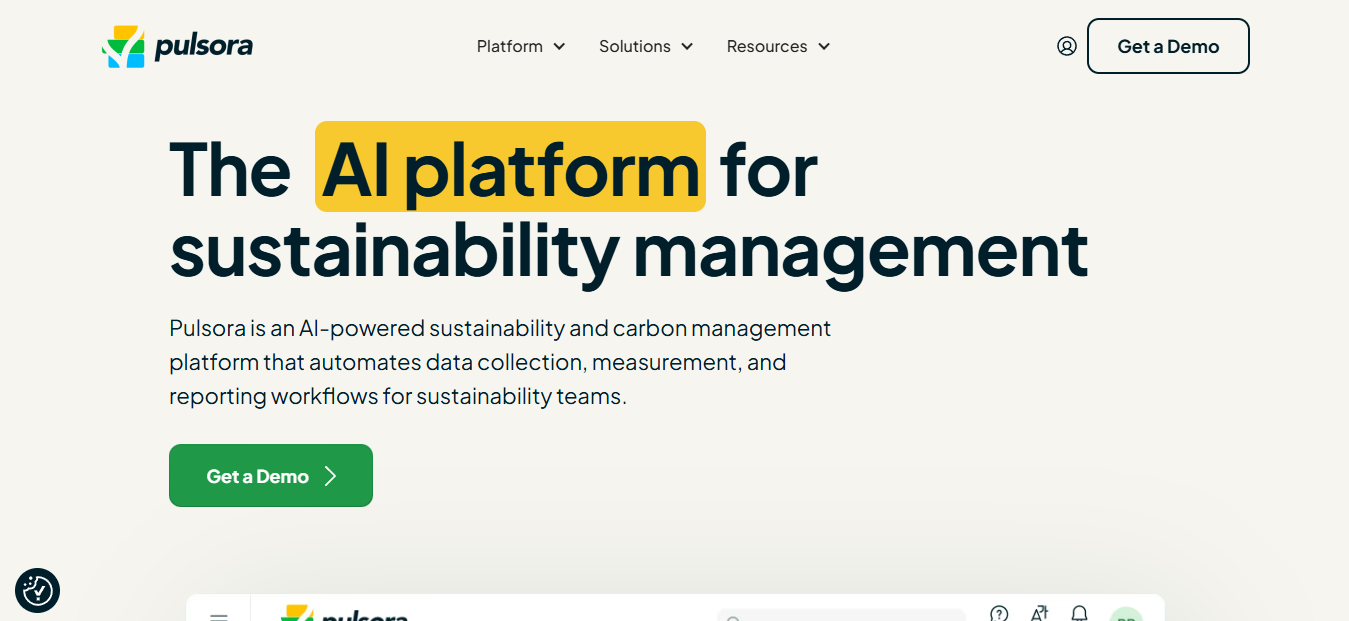Expand the Solutions chevron
Viewport: 1349px width, 621px height.
click(x=687, y=47)
